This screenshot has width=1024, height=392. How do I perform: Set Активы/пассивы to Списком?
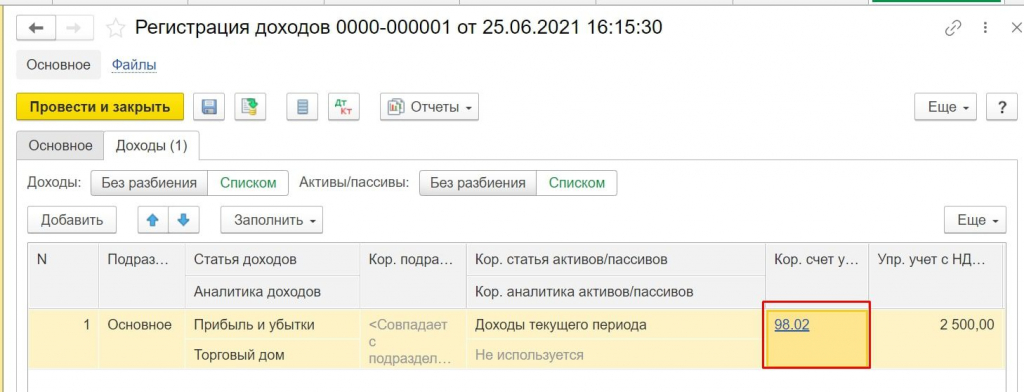tap(577, 183)
